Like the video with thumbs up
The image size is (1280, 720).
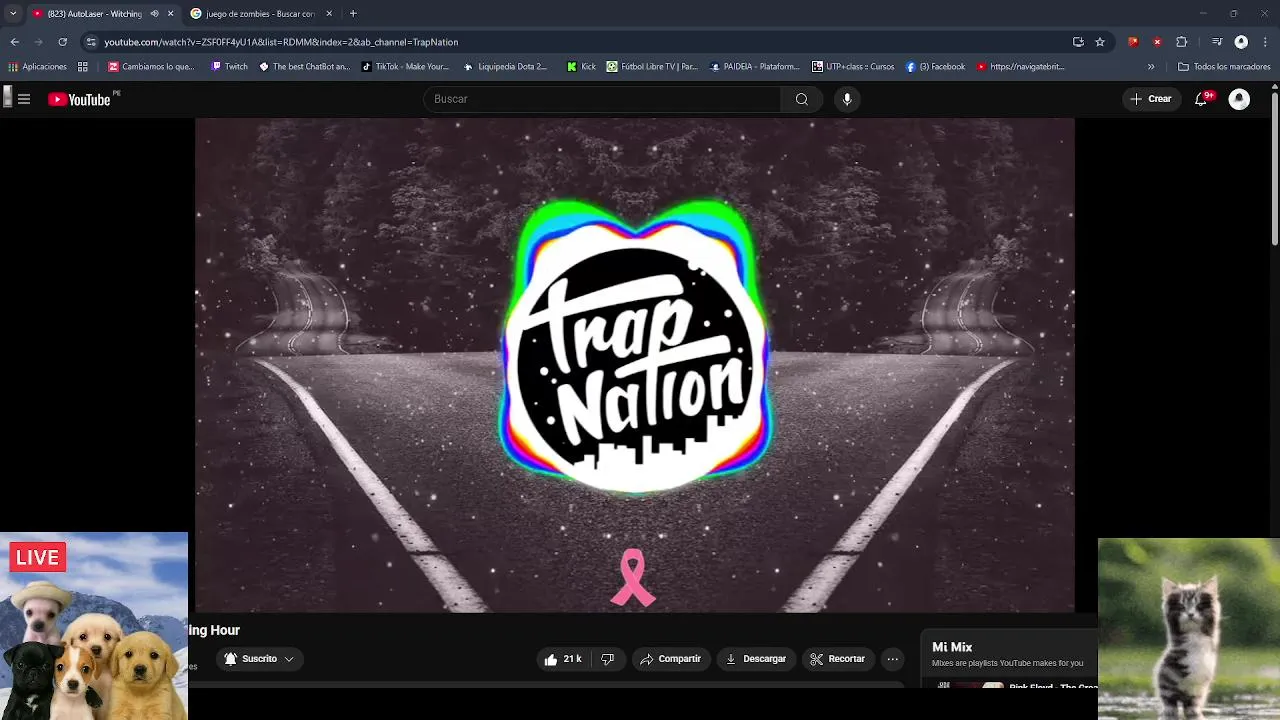(x=564, y=659)
